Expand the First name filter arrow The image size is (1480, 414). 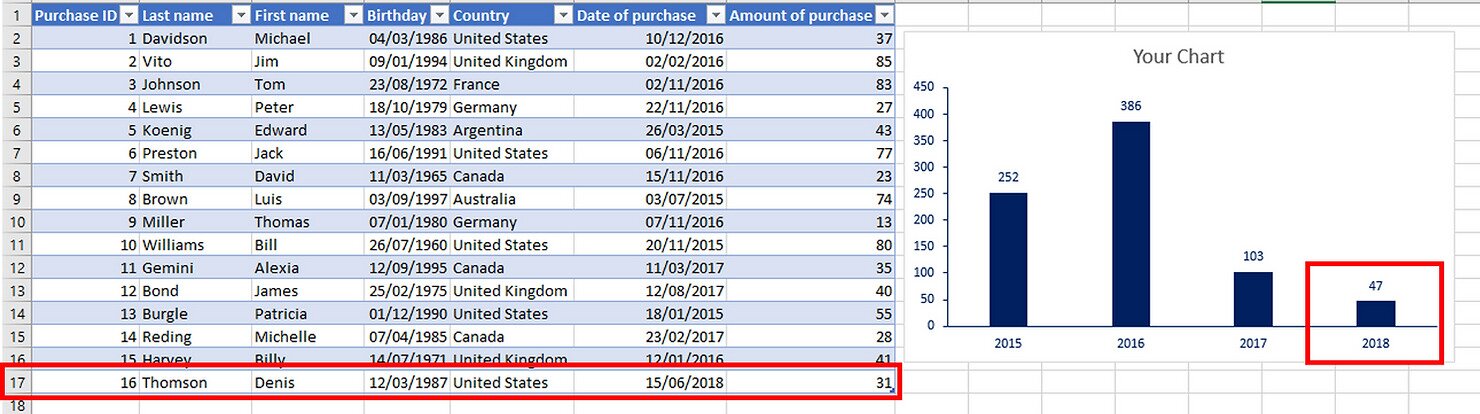point(352,16)
